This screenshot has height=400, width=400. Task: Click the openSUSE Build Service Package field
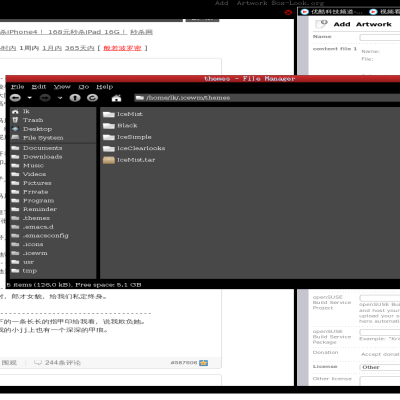[x=380, y=332]
